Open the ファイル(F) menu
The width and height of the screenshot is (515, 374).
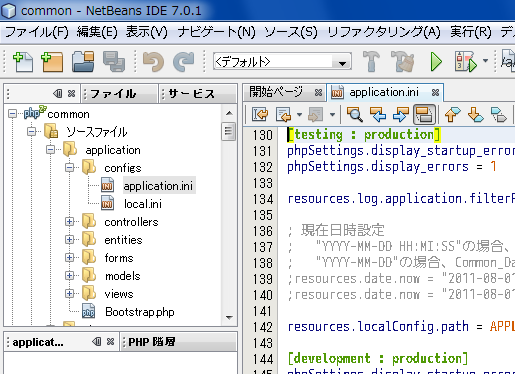[37, 32]
